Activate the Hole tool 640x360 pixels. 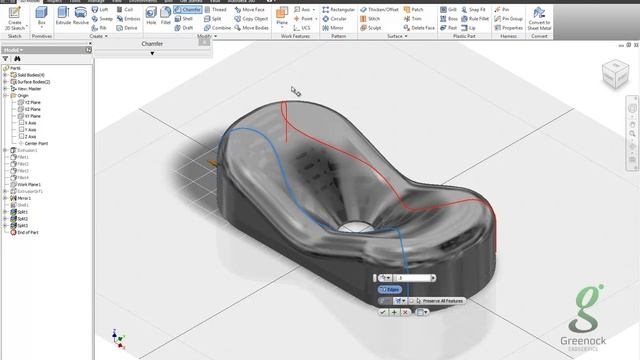tap(151, 16)
